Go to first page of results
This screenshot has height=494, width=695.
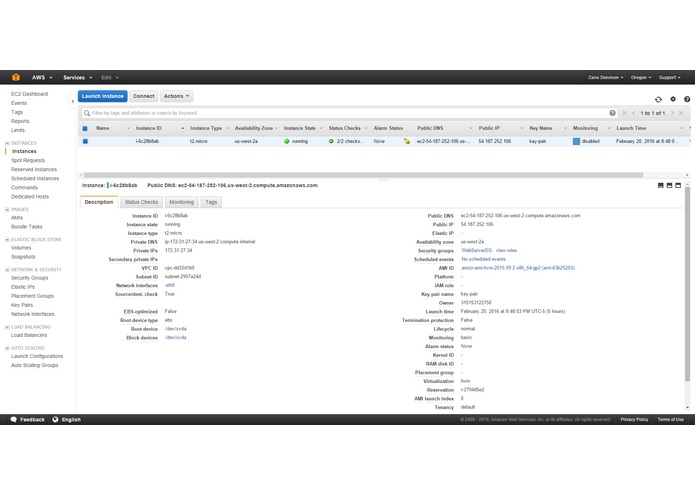625,113
